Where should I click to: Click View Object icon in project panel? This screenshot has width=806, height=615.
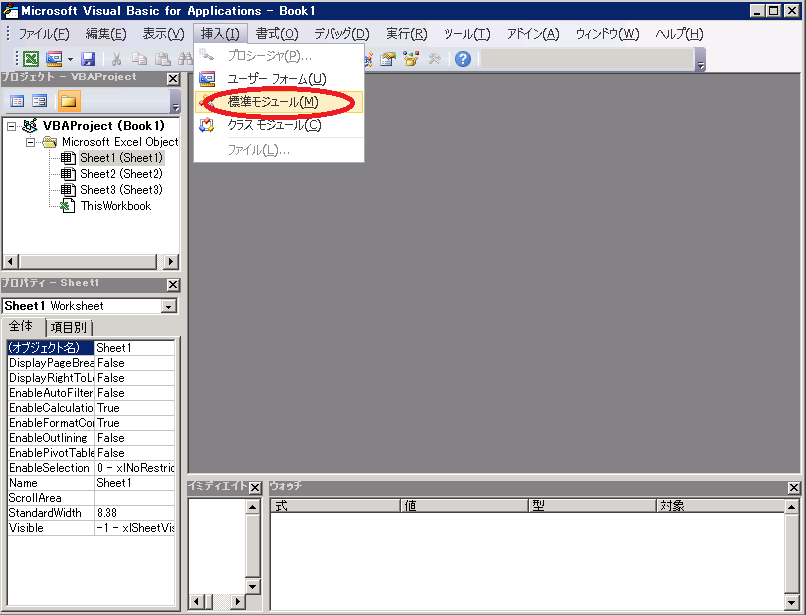pyautogui.click(x=40, y=101)
